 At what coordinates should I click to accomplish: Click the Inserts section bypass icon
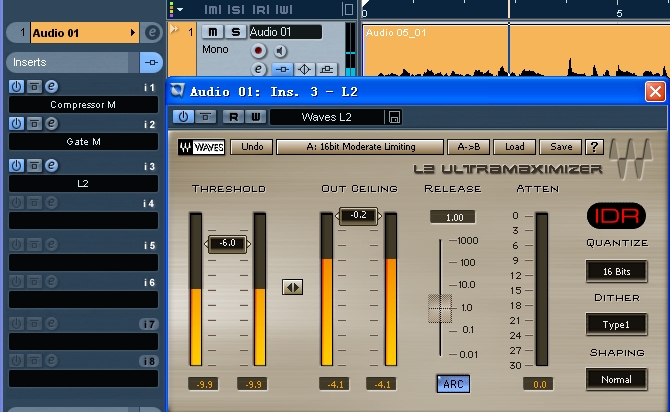tap(151, 62)
